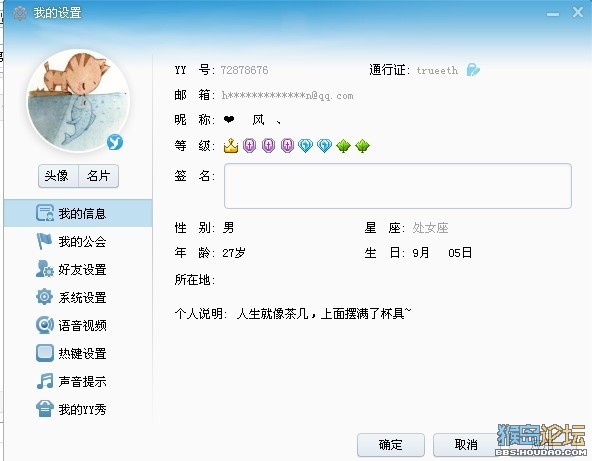Click the 头像 button
Image resolution: width=592 pixels, height=461 pixels.
point(58,176)
